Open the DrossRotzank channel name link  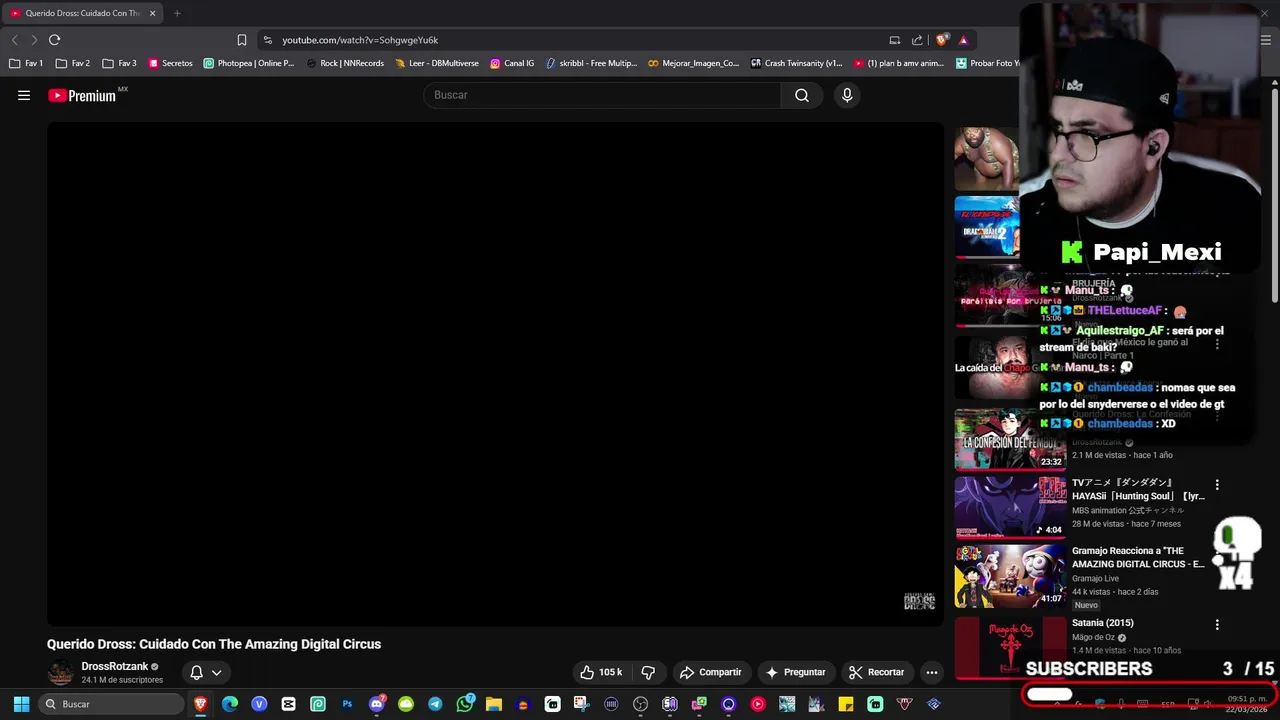coord(114,666)
